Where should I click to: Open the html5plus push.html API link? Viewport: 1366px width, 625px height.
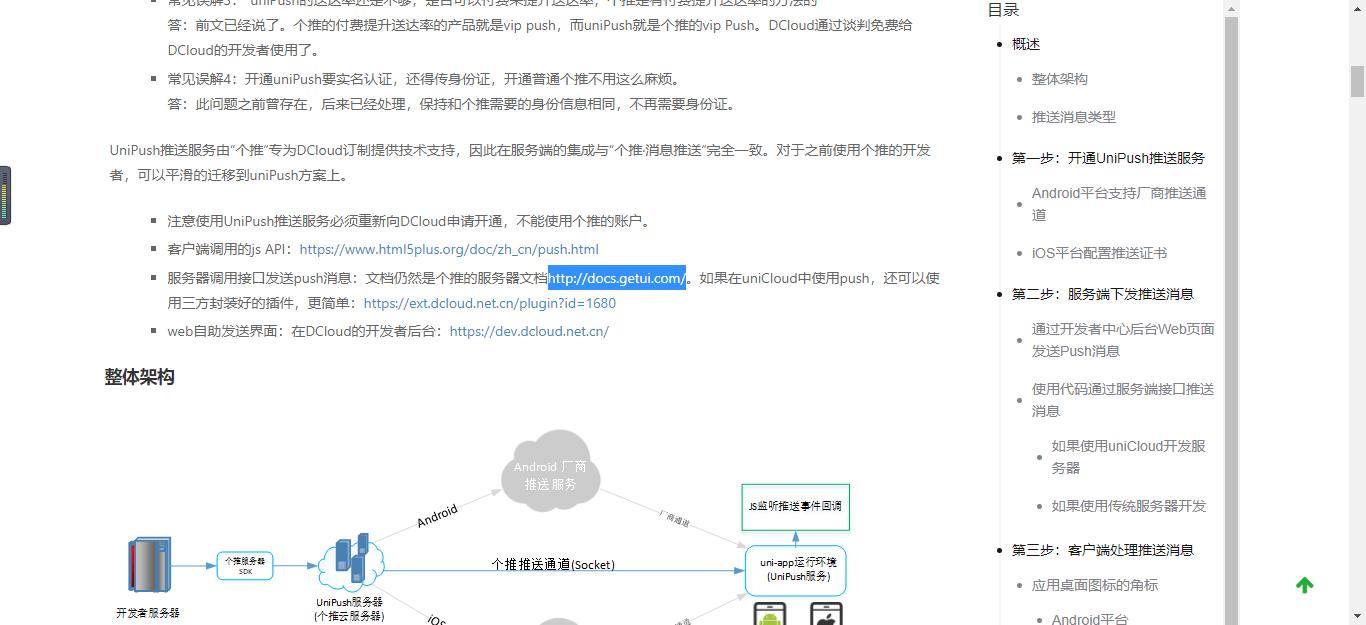pos(449,249)
